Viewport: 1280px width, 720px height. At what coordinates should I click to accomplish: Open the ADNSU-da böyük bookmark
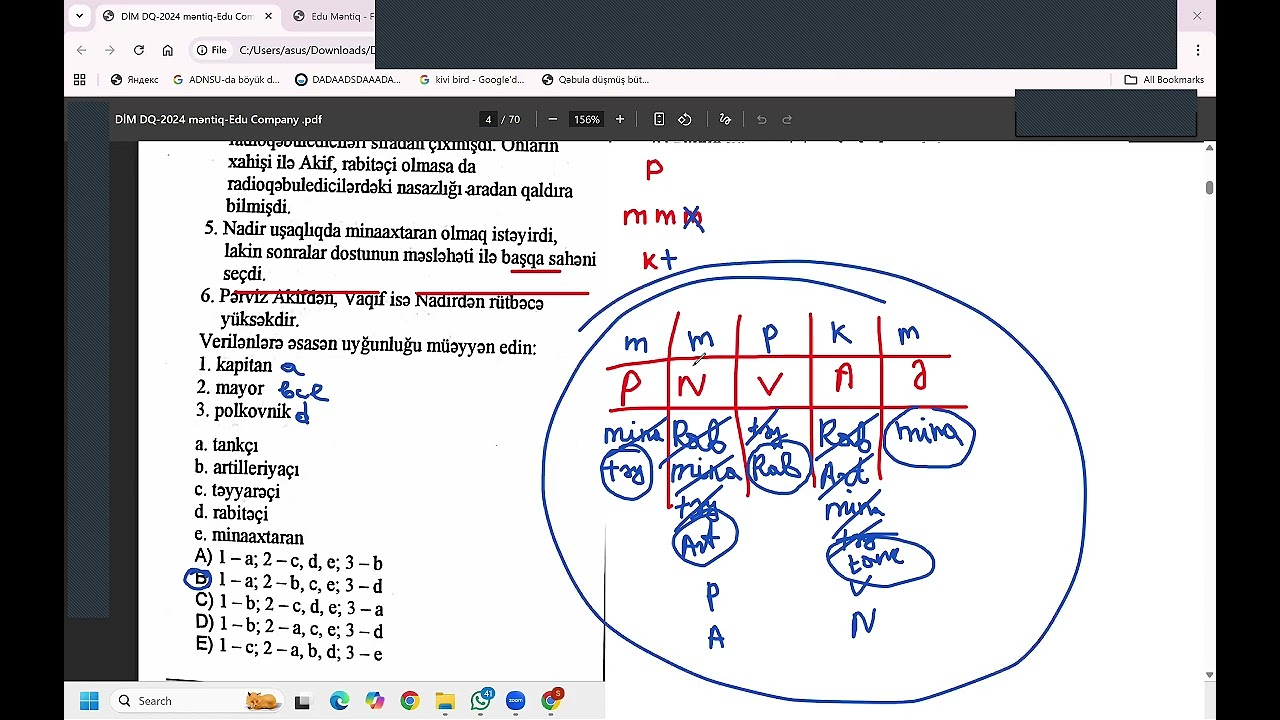pyautogui.click(x=226, y=79)
